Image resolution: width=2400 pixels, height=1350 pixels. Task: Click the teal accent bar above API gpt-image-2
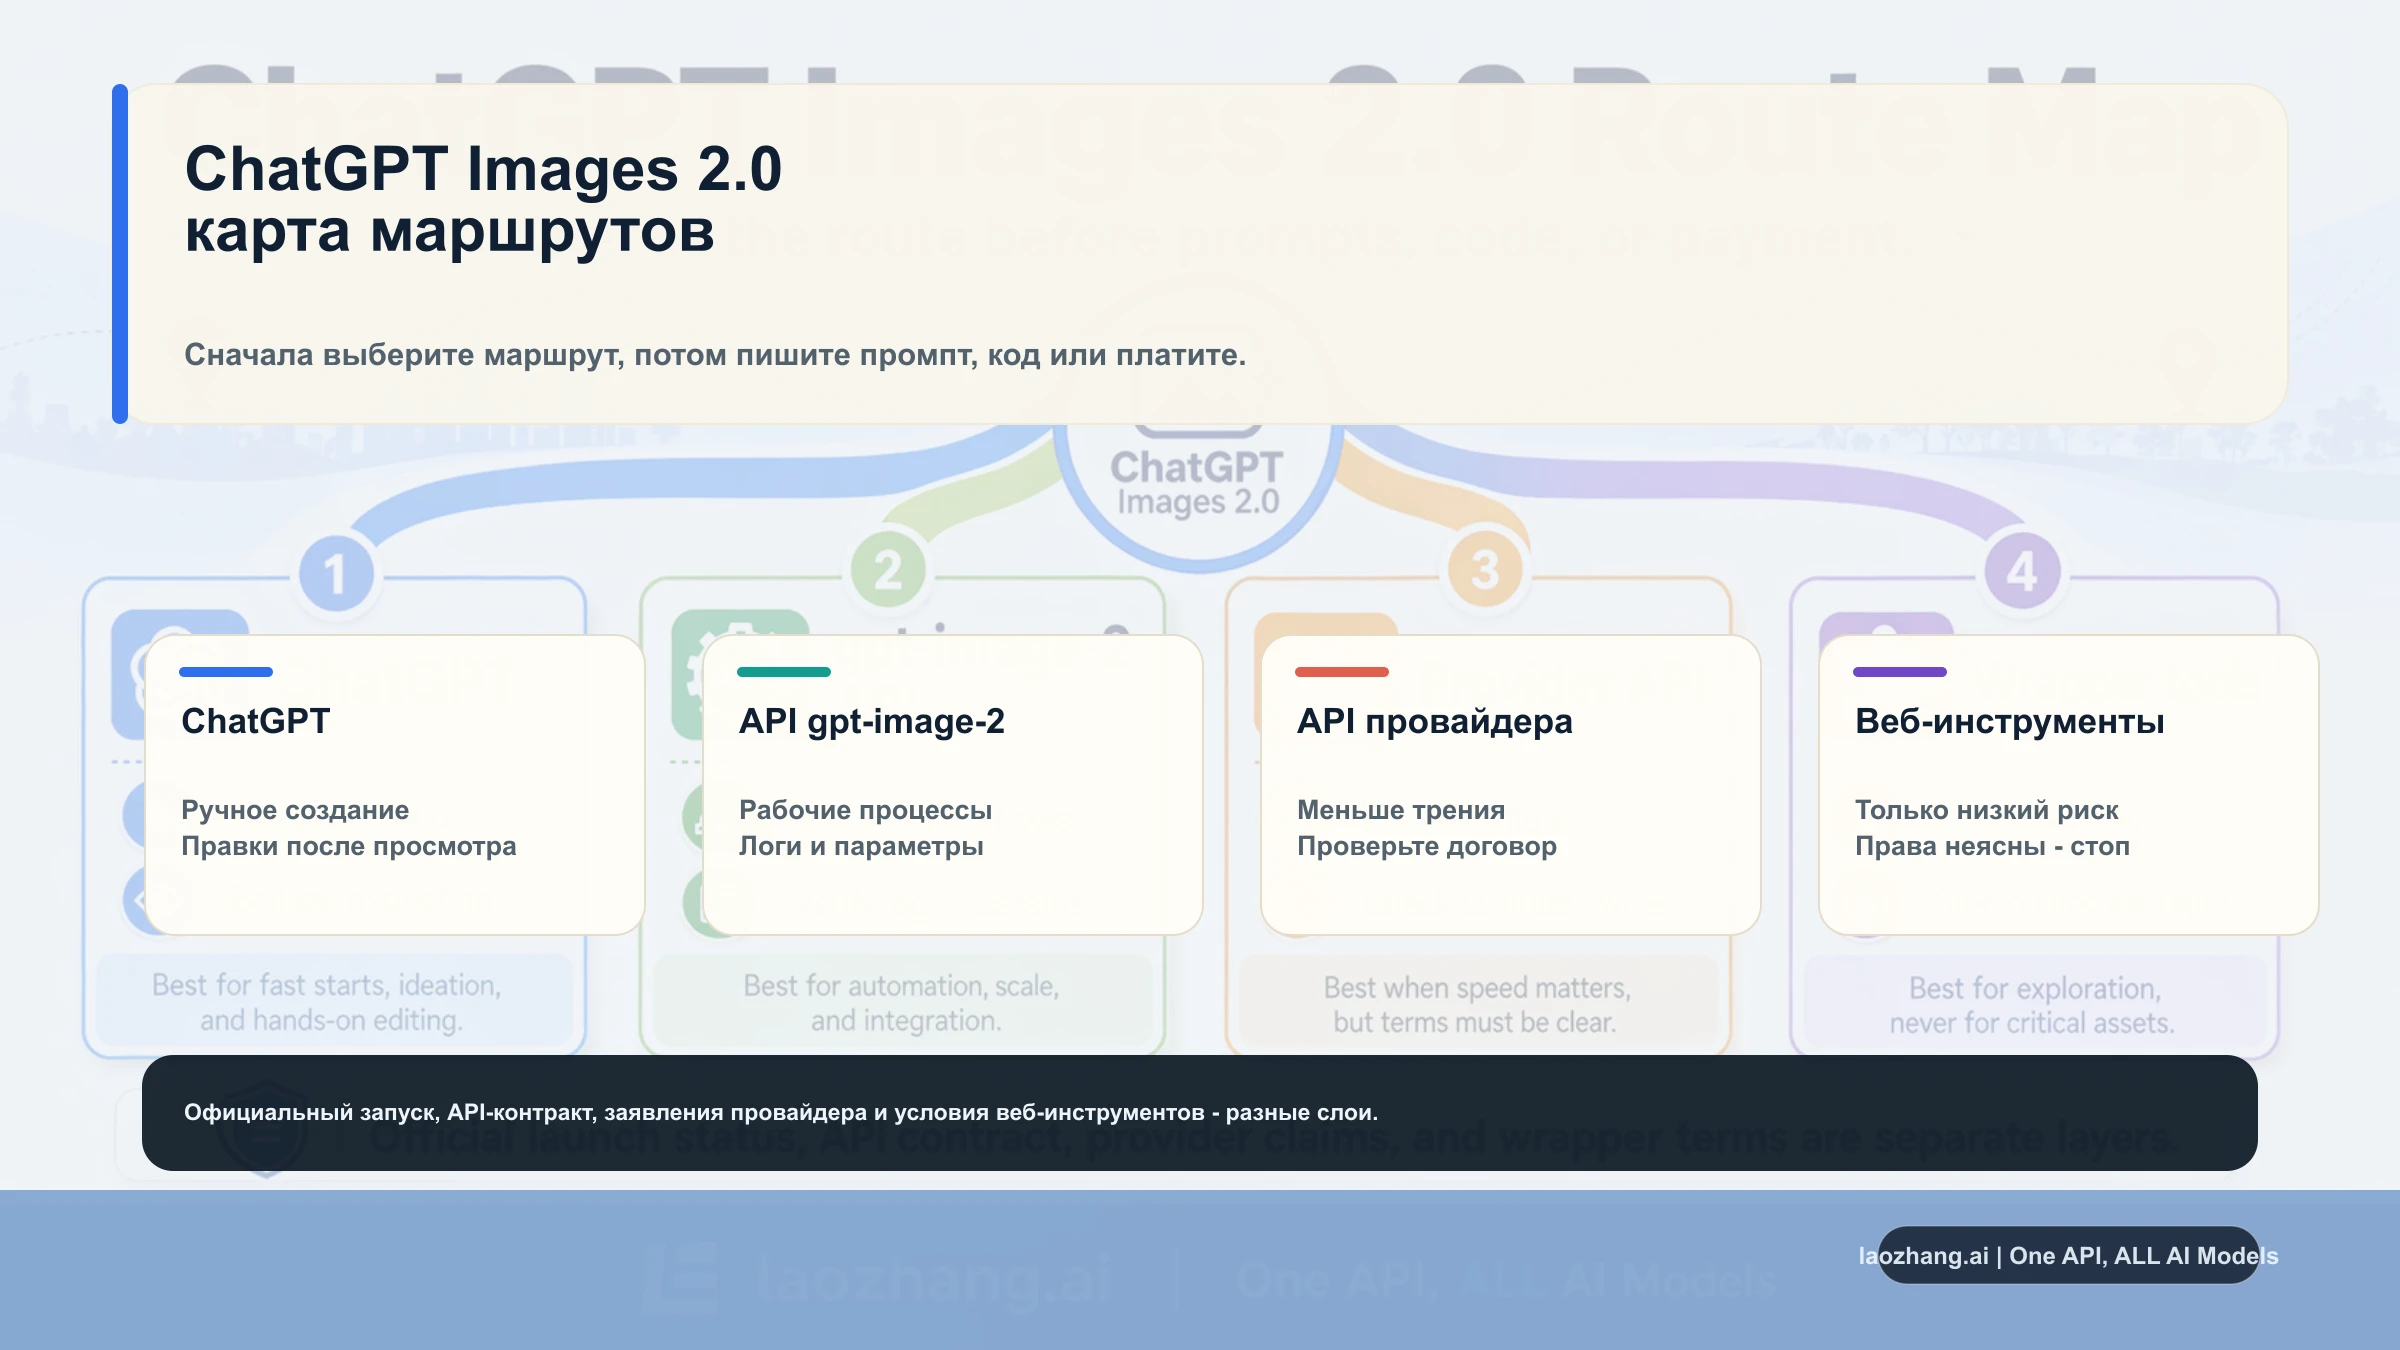[x=784, y=672]
